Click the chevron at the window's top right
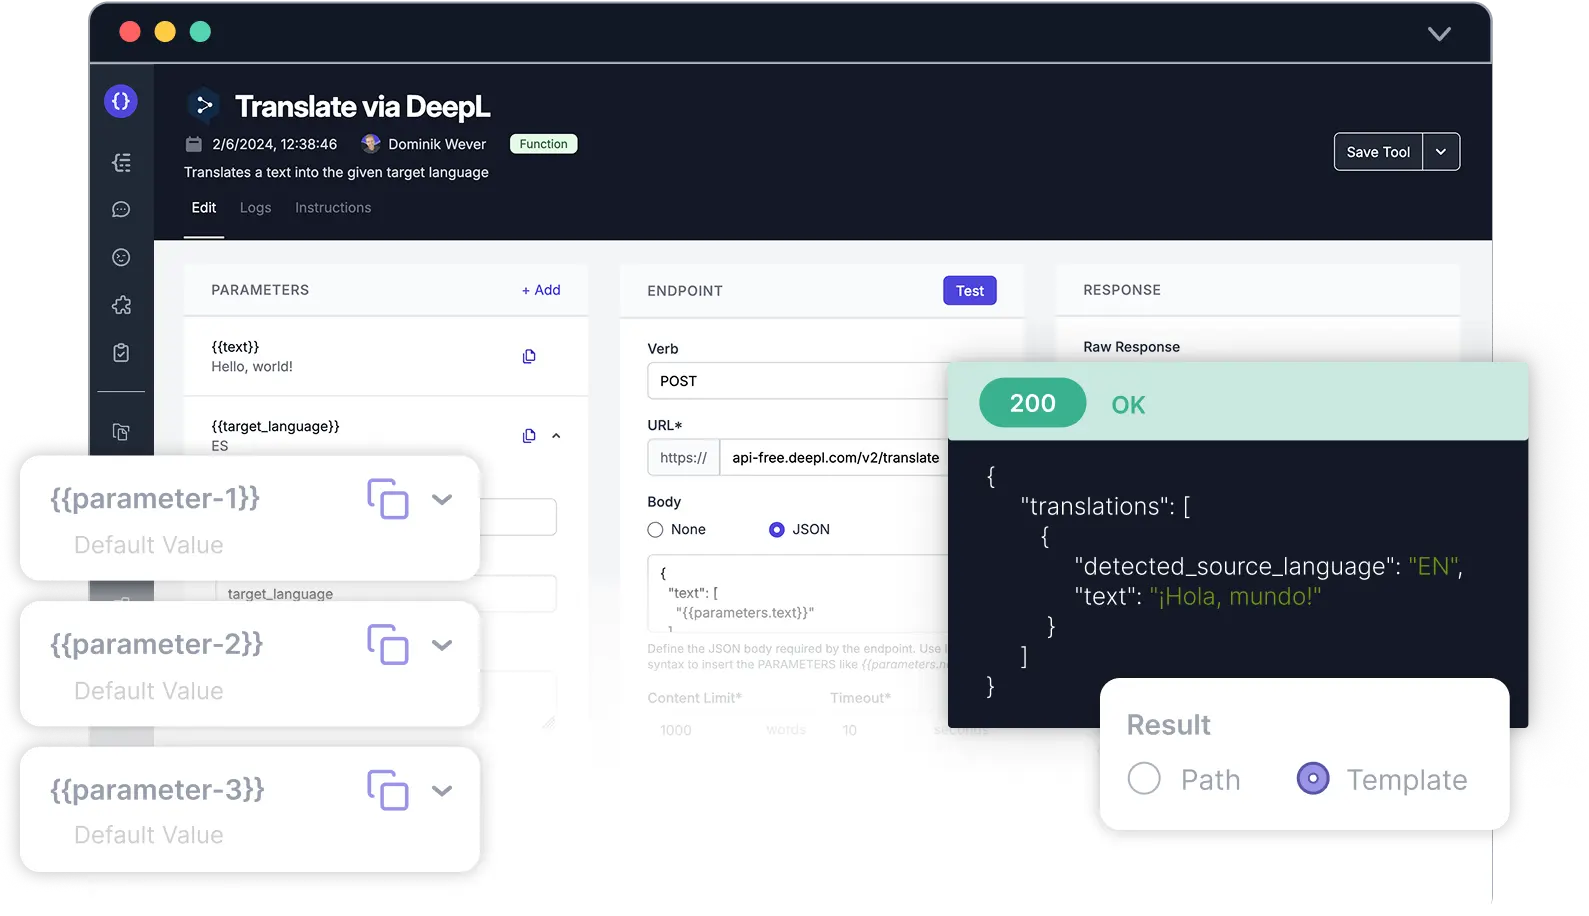The height and width of the screenshot is (916, 1589). coord(1439,34)
